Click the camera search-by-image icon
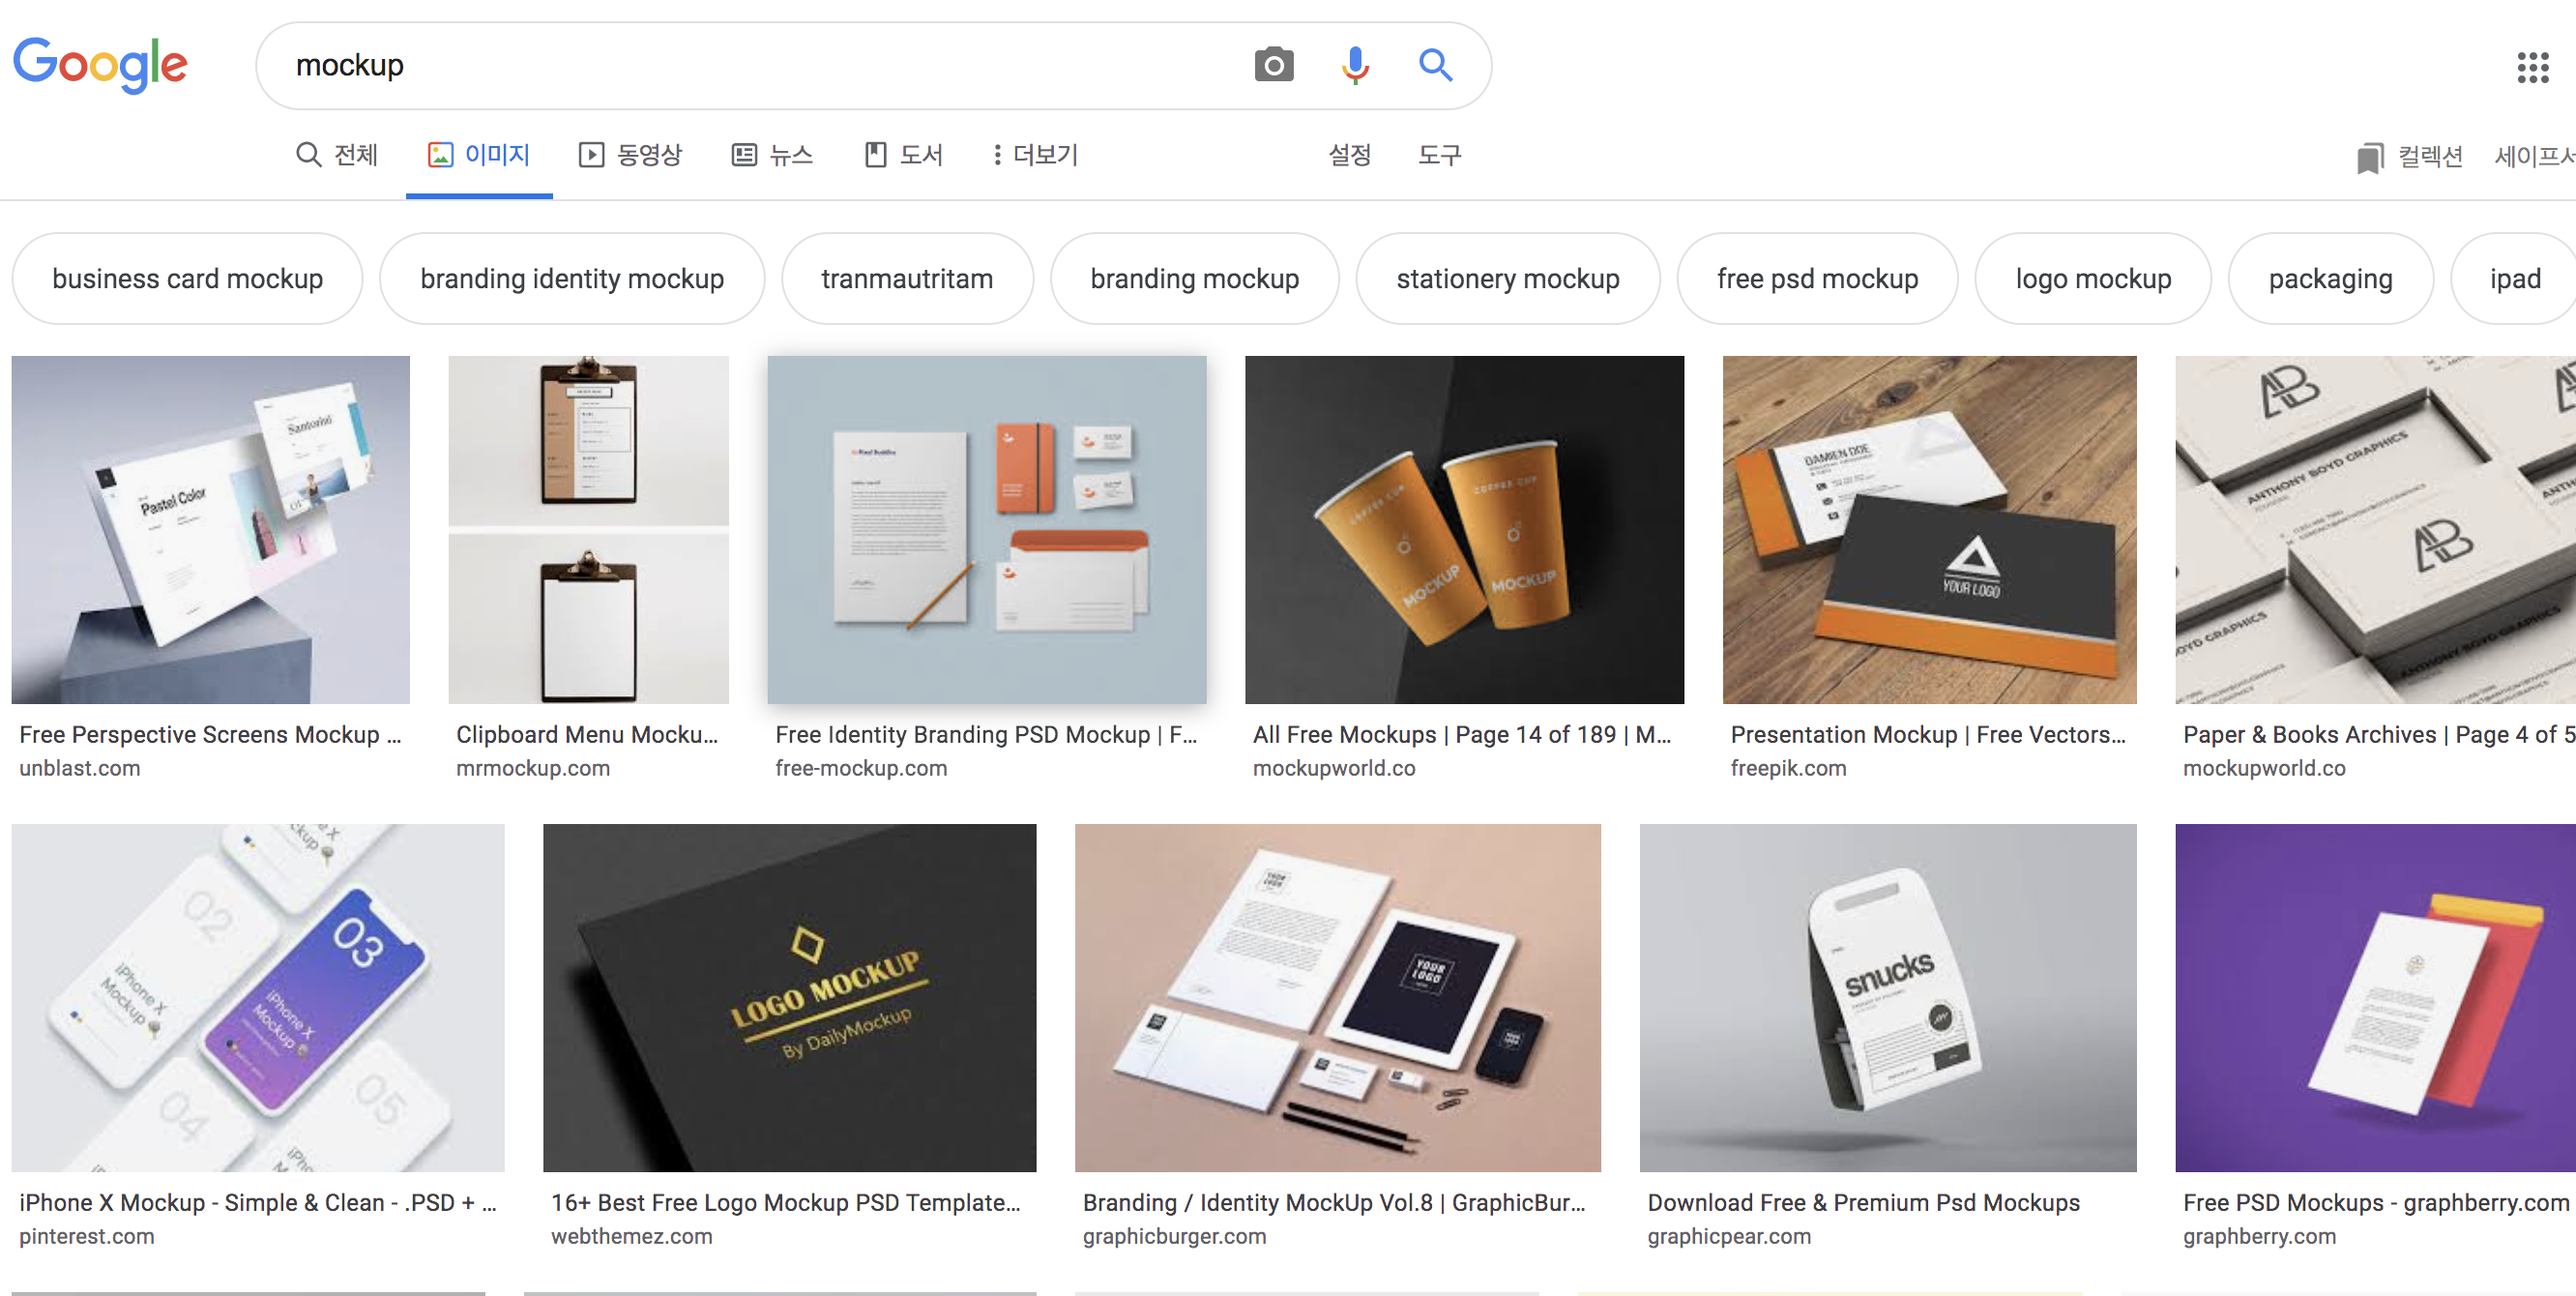 [1273, 66]
